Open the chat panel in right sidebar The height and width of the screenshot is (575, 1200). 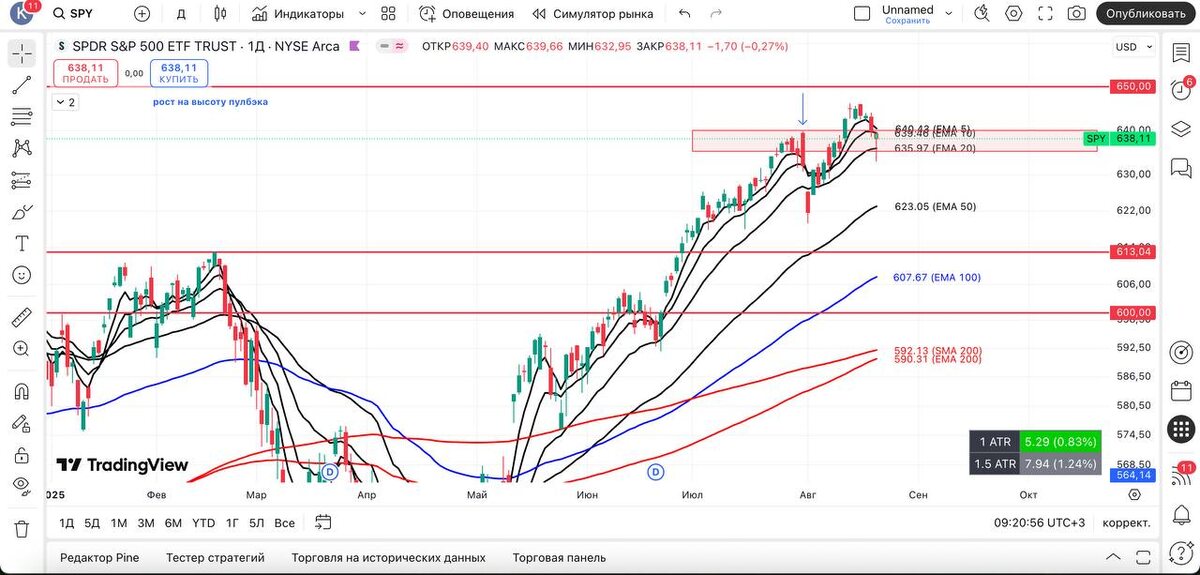[1181, 166]
